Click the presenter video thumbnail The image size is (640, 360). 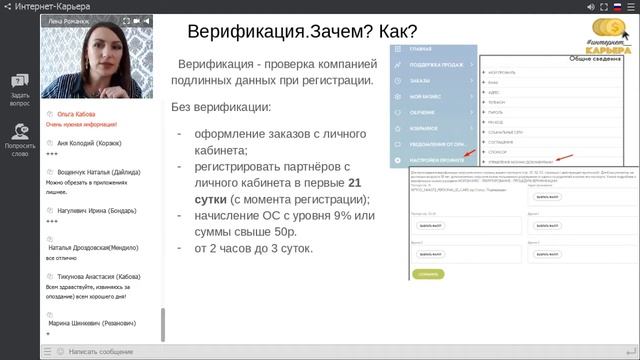pos(97,57)
